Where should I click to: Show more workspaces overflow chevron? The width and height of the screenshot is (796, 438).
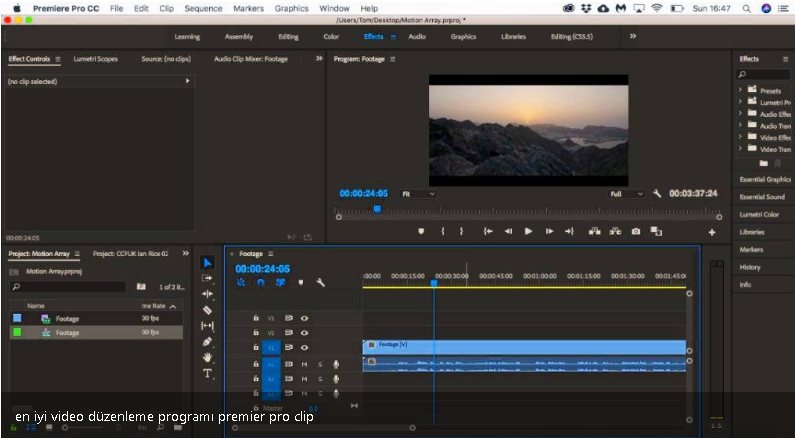pyautogui.click(x=633, y=36)
